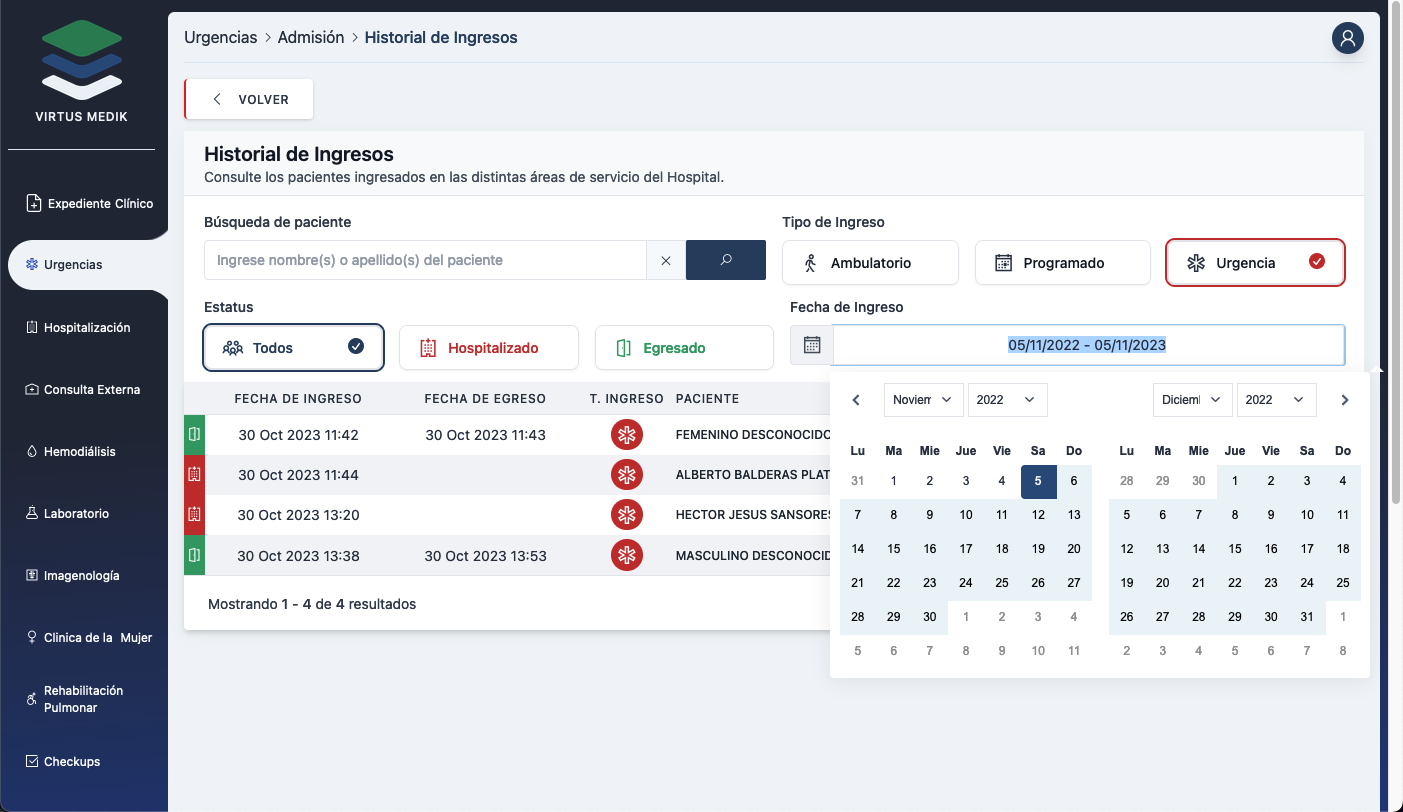Advance to next month in calendar

click(1345, 400)
